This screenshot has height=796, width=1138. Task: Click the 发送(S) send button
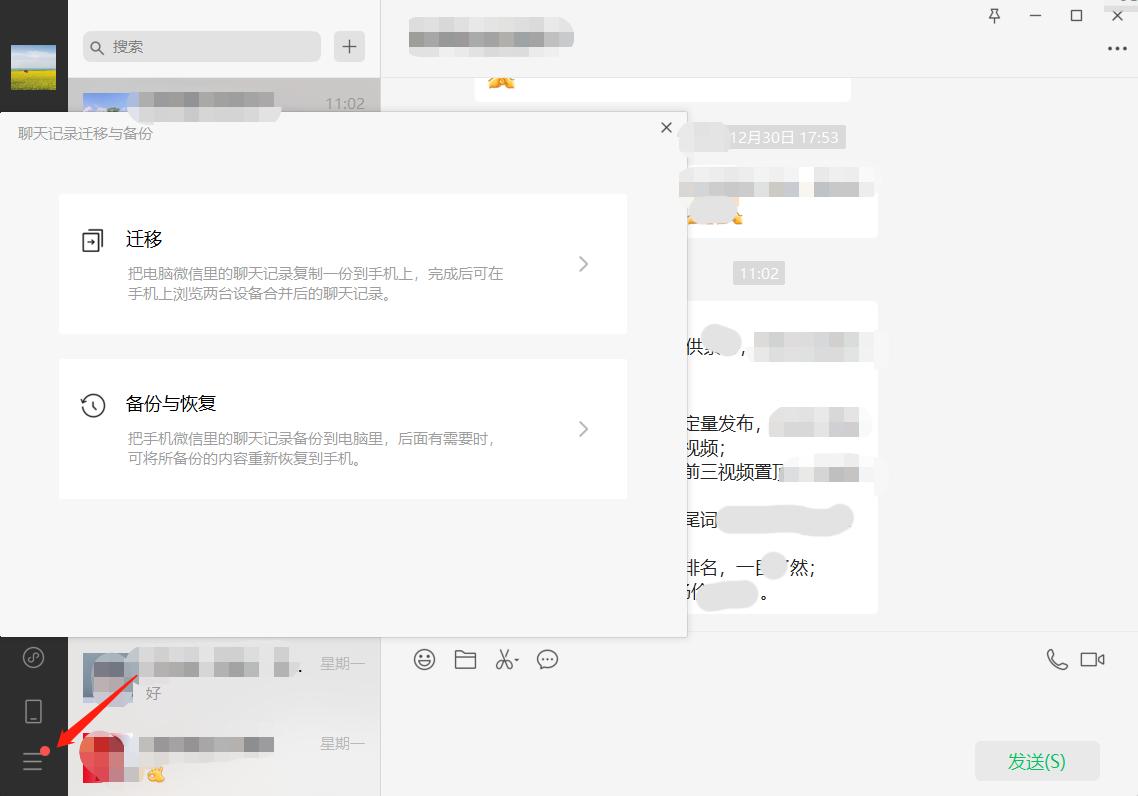tap(1036, 761)
